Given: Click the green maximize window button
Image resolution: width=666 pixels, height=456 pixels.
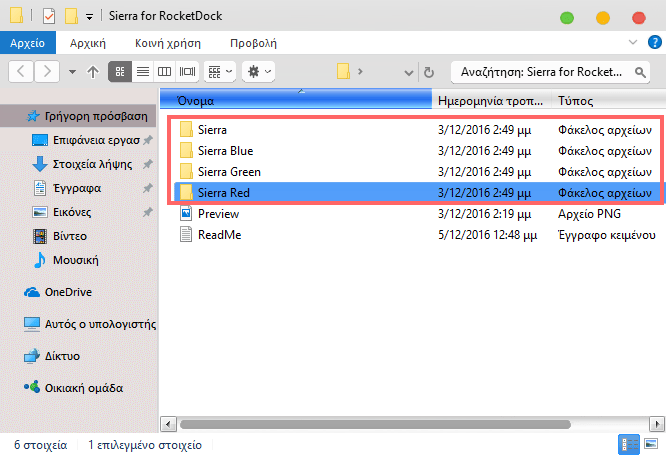Looking at the screenshot, I should [x=567, y=18].
